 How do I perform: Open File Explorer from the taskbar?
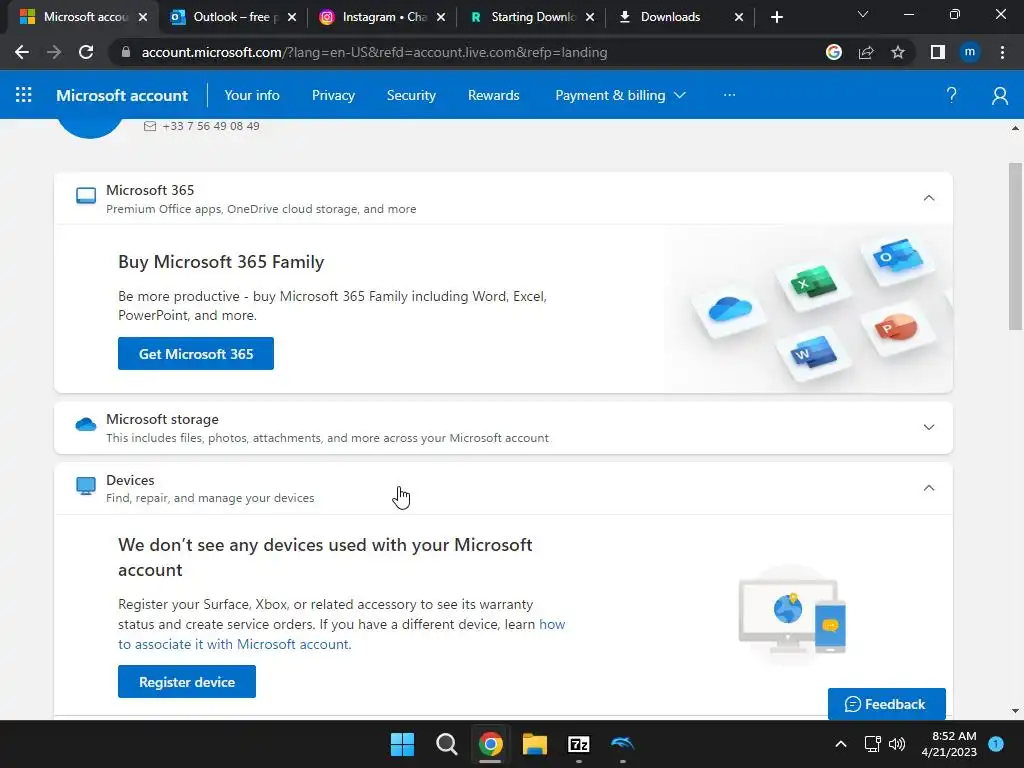click(534, 744)
